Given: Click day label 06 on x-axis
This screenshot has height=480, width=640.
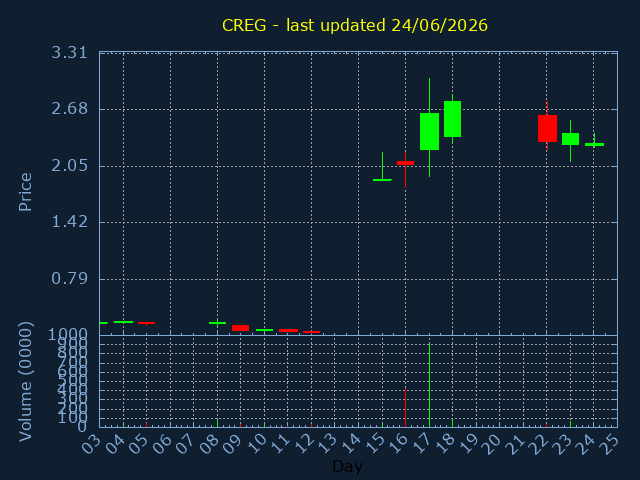Looking at the screenshot, I should click(162, 444).
